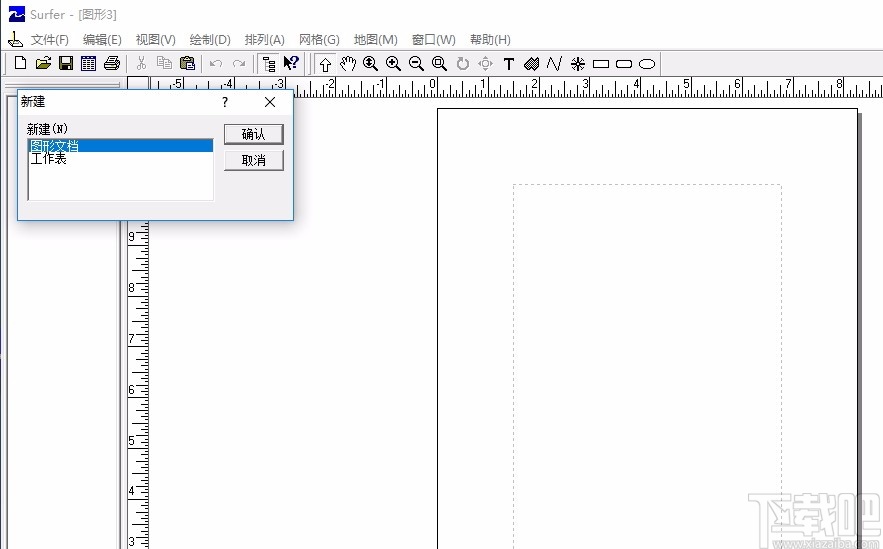
Task: Open the 地图(M) menu
Action: tap(376, 39)
